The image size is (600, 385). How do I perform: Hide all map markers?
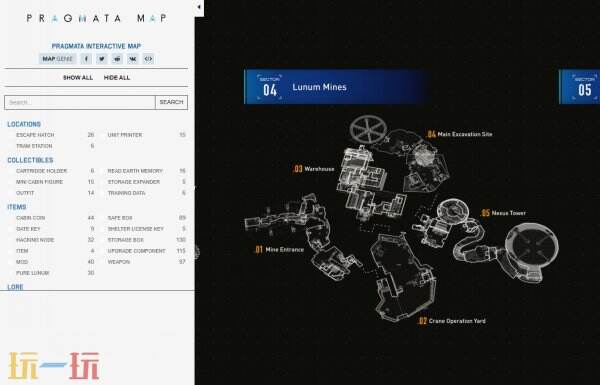coord(117,78)
